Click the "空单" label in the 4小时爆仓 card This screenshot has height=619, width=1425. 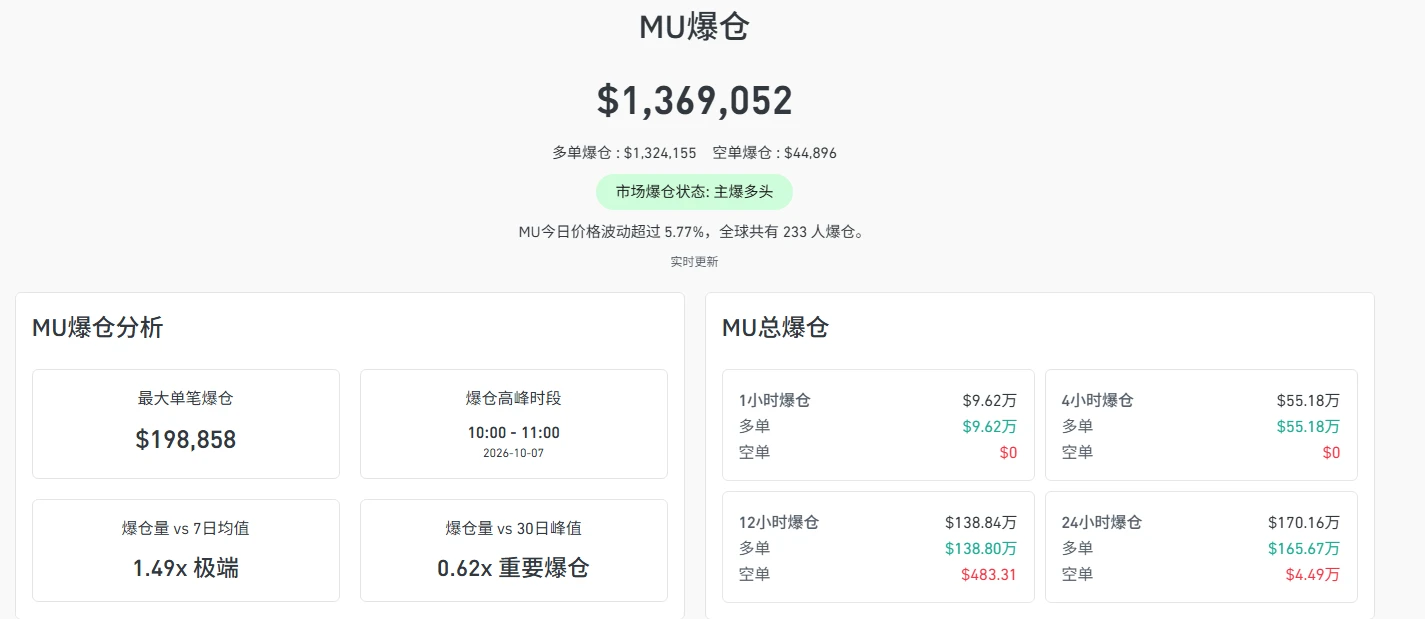pos(1077,453)
